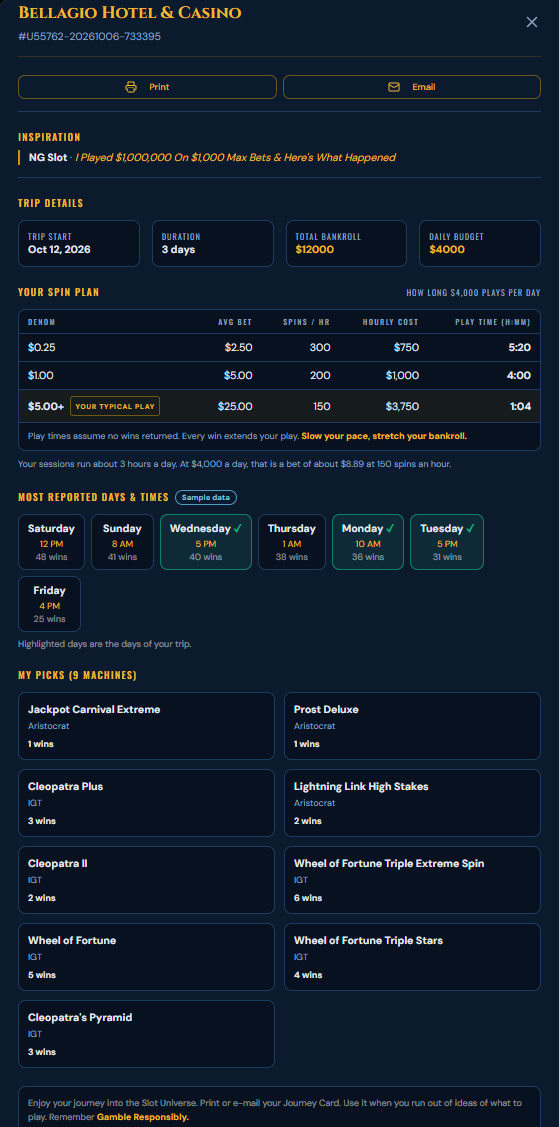The height and width of the screenshot is (1127, 559).
Task: Click the printer icon
Action: [131, 87]
